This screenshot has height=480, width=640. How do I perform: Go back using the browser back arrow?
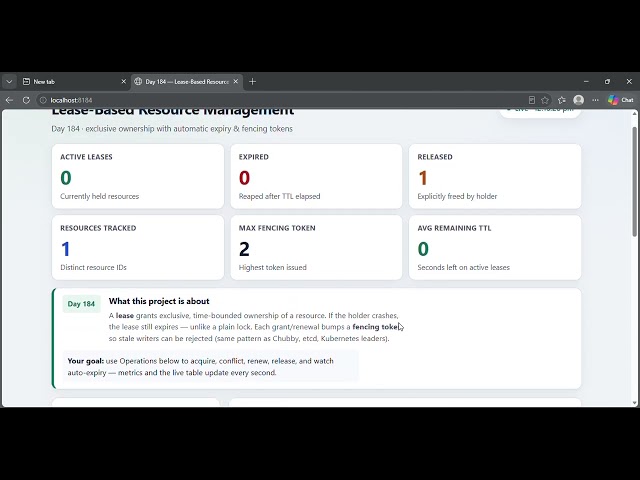tap(9, 100)
